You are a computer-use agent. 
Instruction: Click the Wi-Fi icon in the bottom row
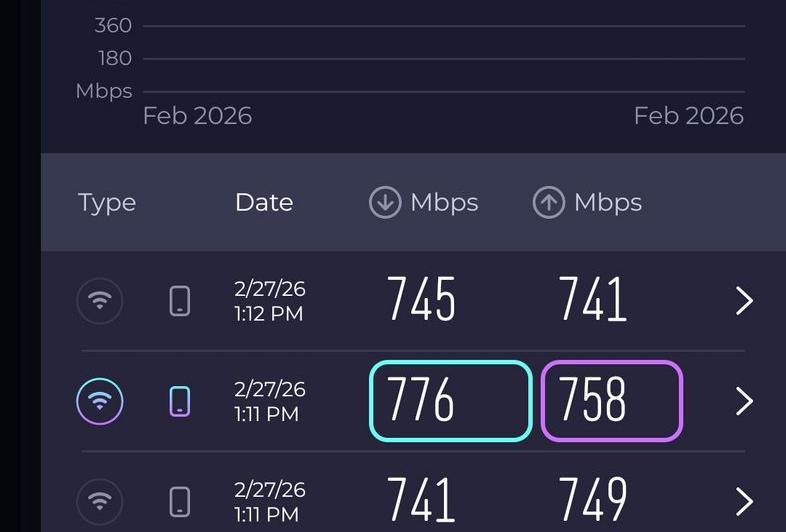(100, 501)
